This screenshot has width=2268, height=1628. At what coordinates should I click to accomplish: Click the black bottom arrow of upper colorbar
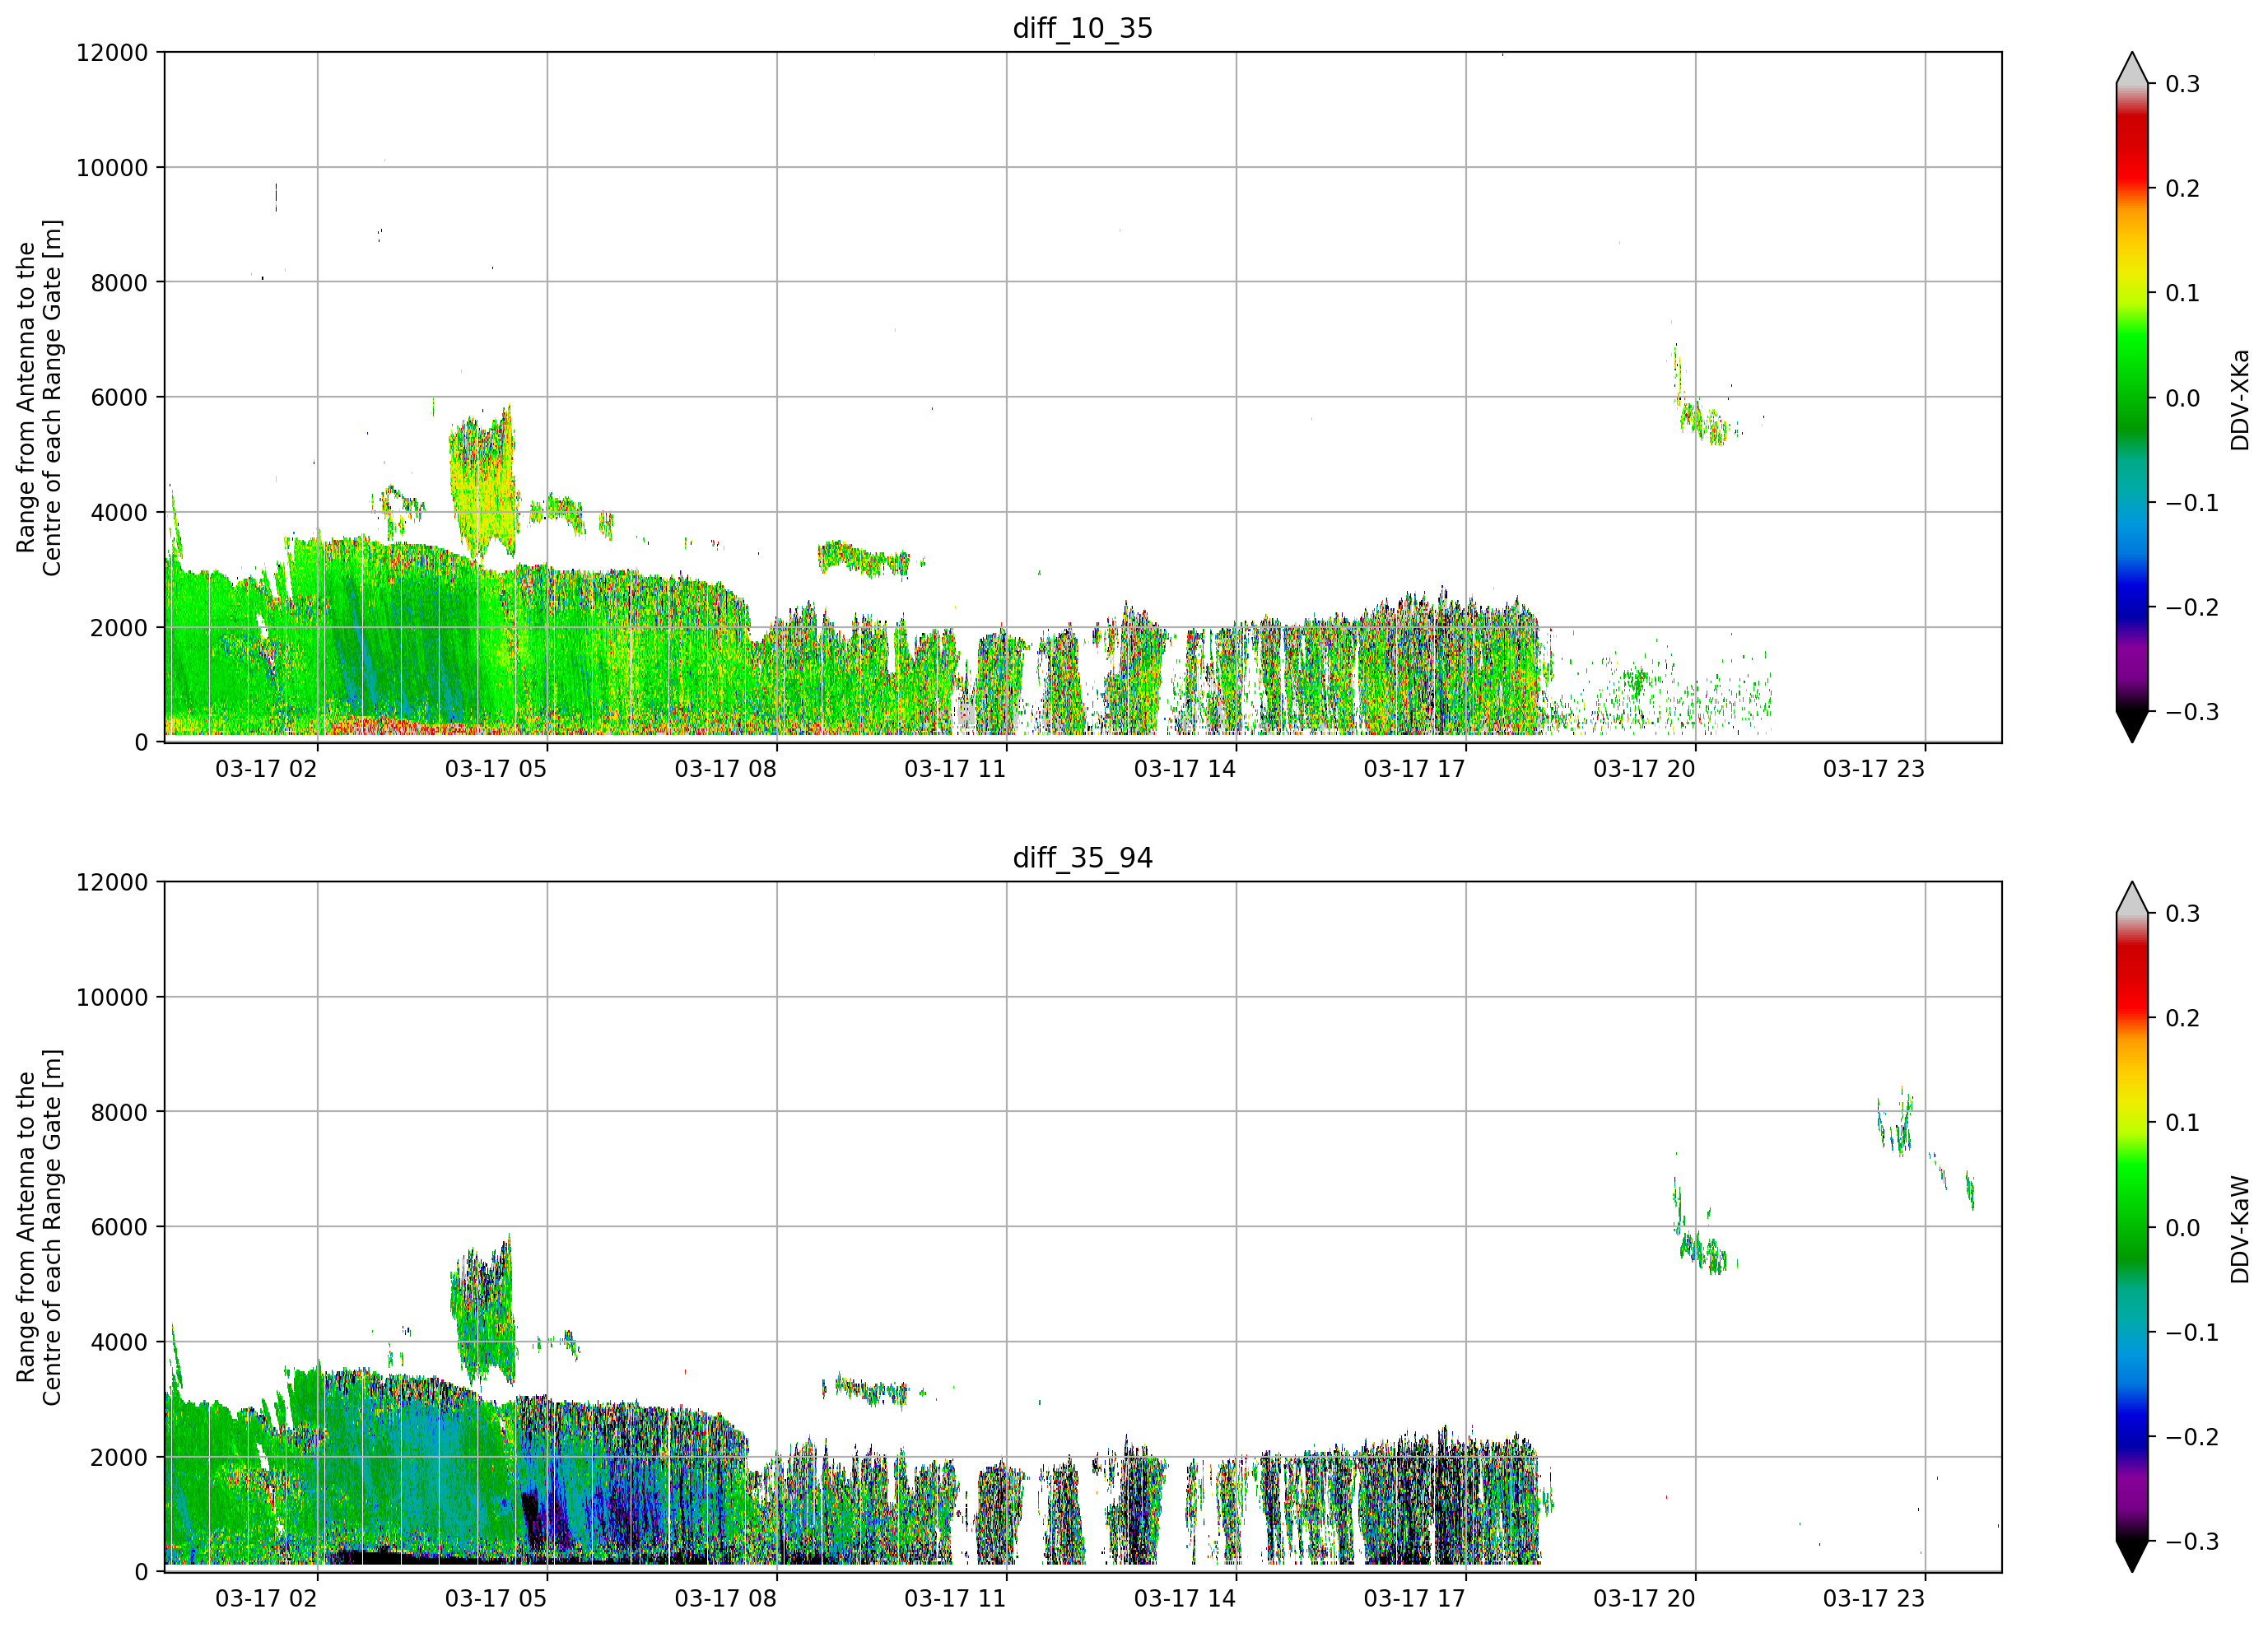pos(2132,726)
